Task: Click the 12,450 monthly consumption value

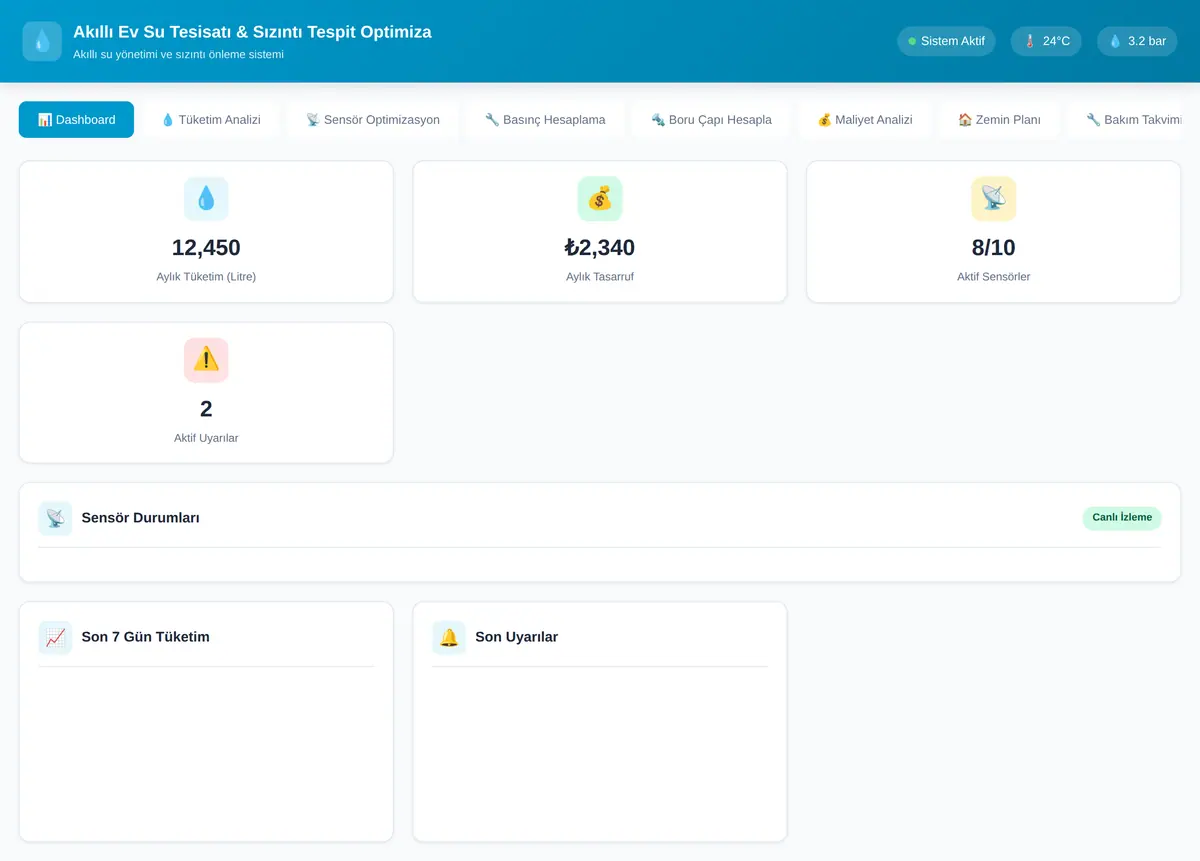Action: coord(206,248)
